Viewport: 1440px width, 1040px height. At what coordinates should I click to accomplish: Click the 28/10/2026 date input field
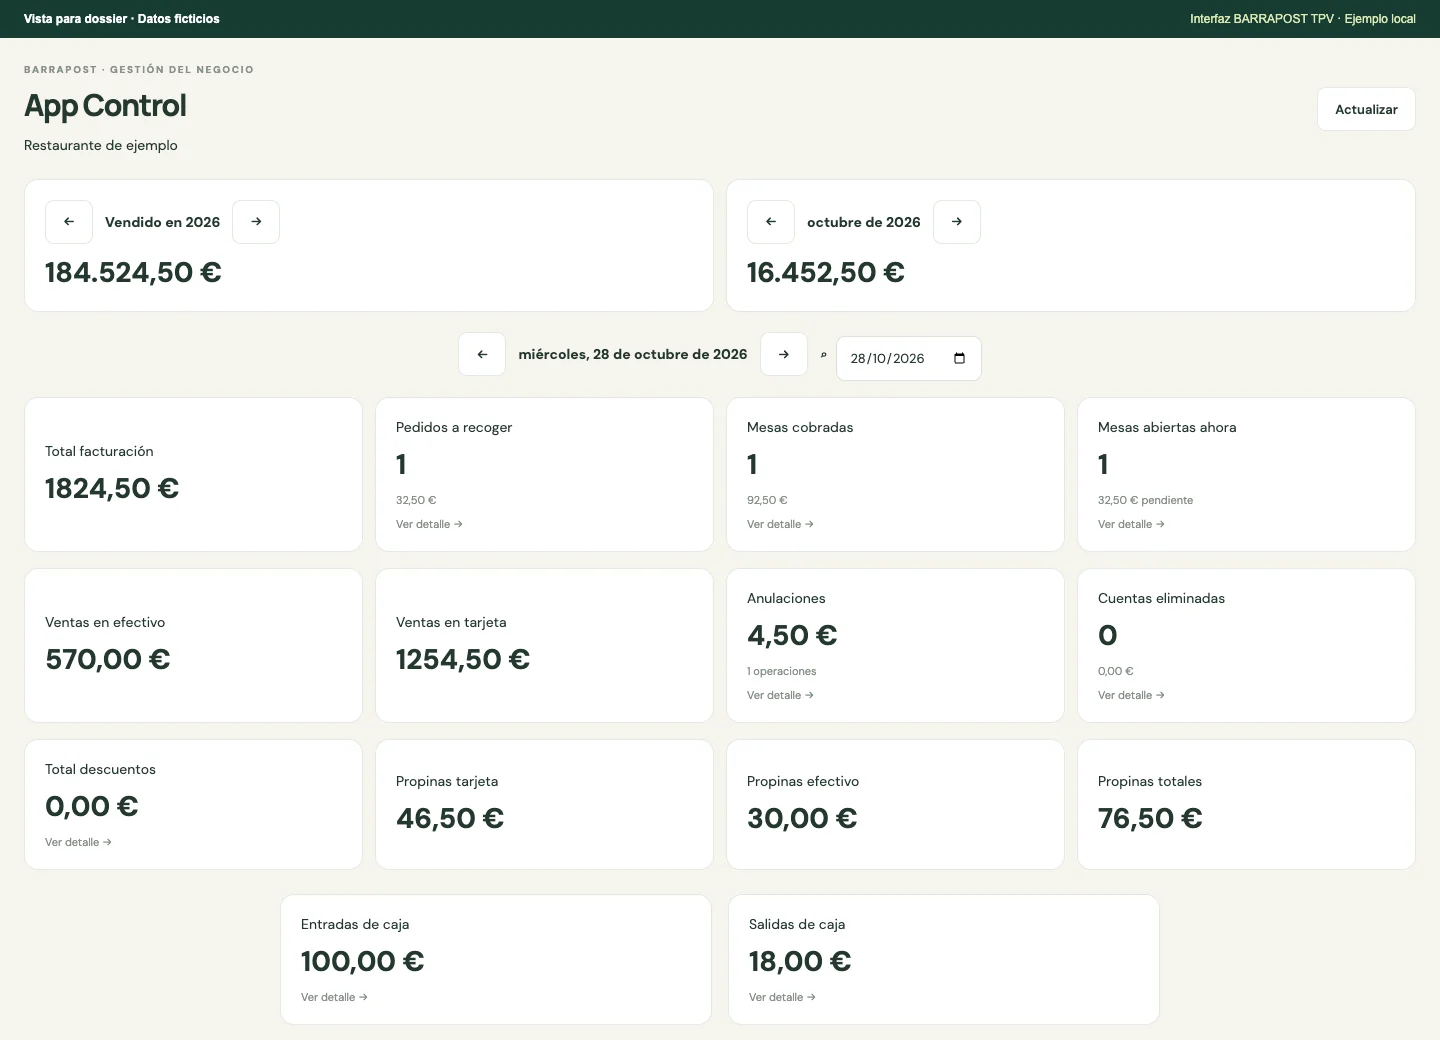[909, 358]
